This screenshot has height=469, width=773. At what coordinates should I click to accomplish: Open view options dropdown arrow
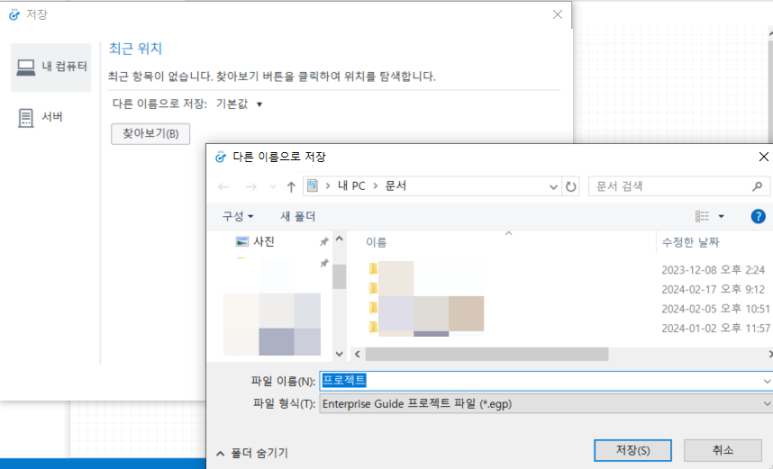pos(721,216)
